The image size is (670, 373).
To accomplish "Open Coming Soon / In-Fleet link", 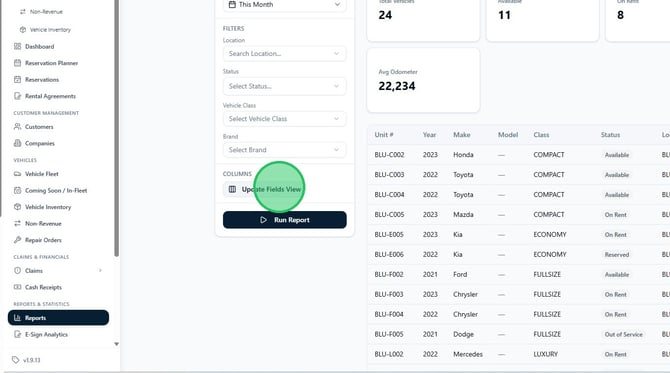I will click(56, 191).
